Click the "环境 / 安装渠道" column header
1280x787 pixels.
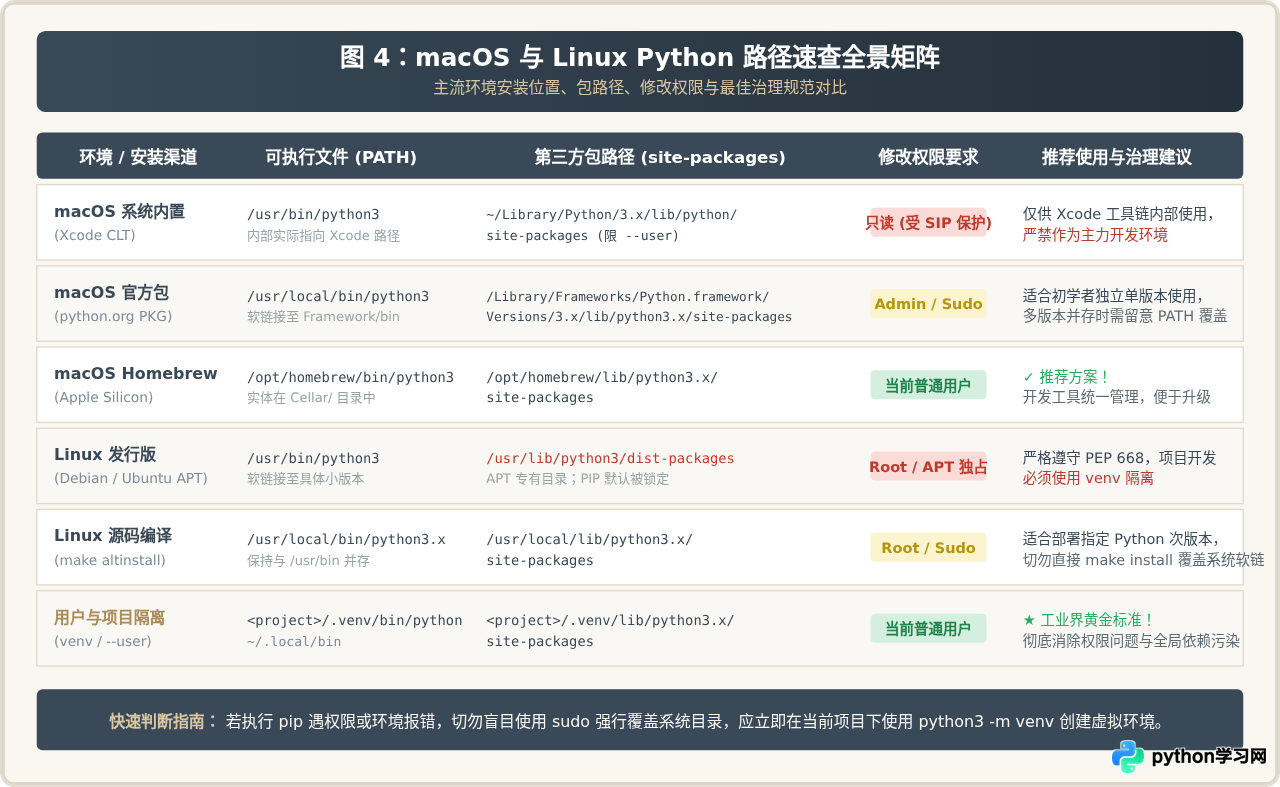point(138,157)
